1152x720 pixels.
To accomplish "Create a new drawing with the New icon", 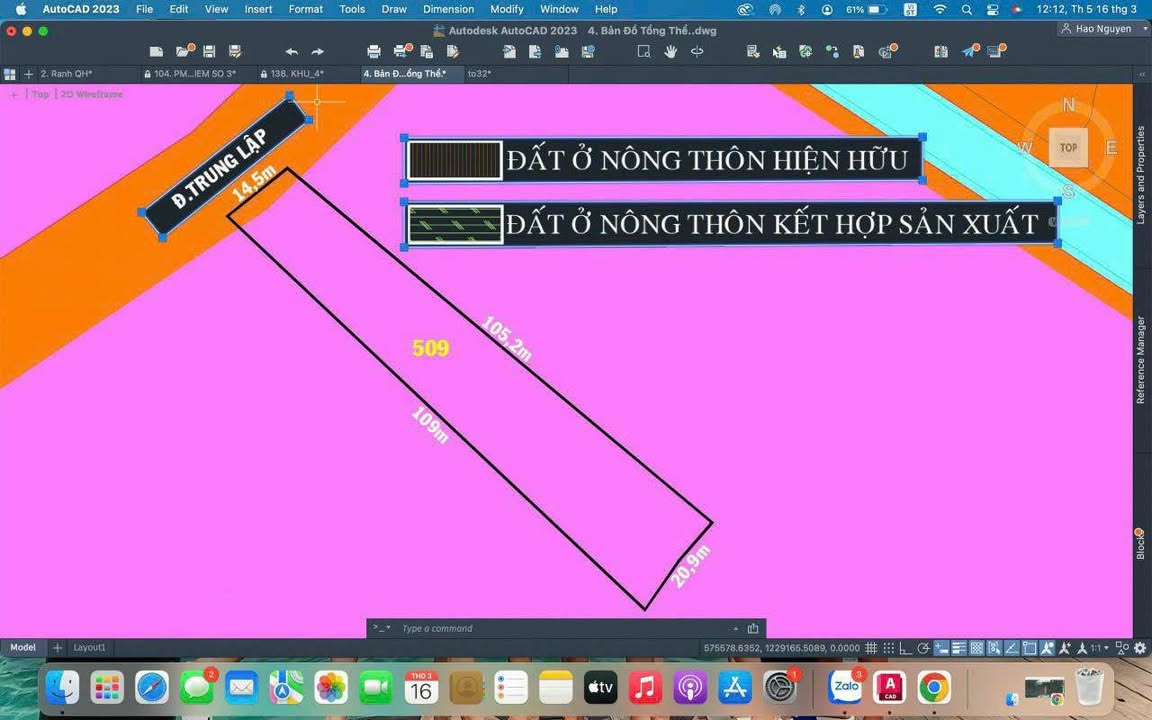I will click(x=156, y=51).
